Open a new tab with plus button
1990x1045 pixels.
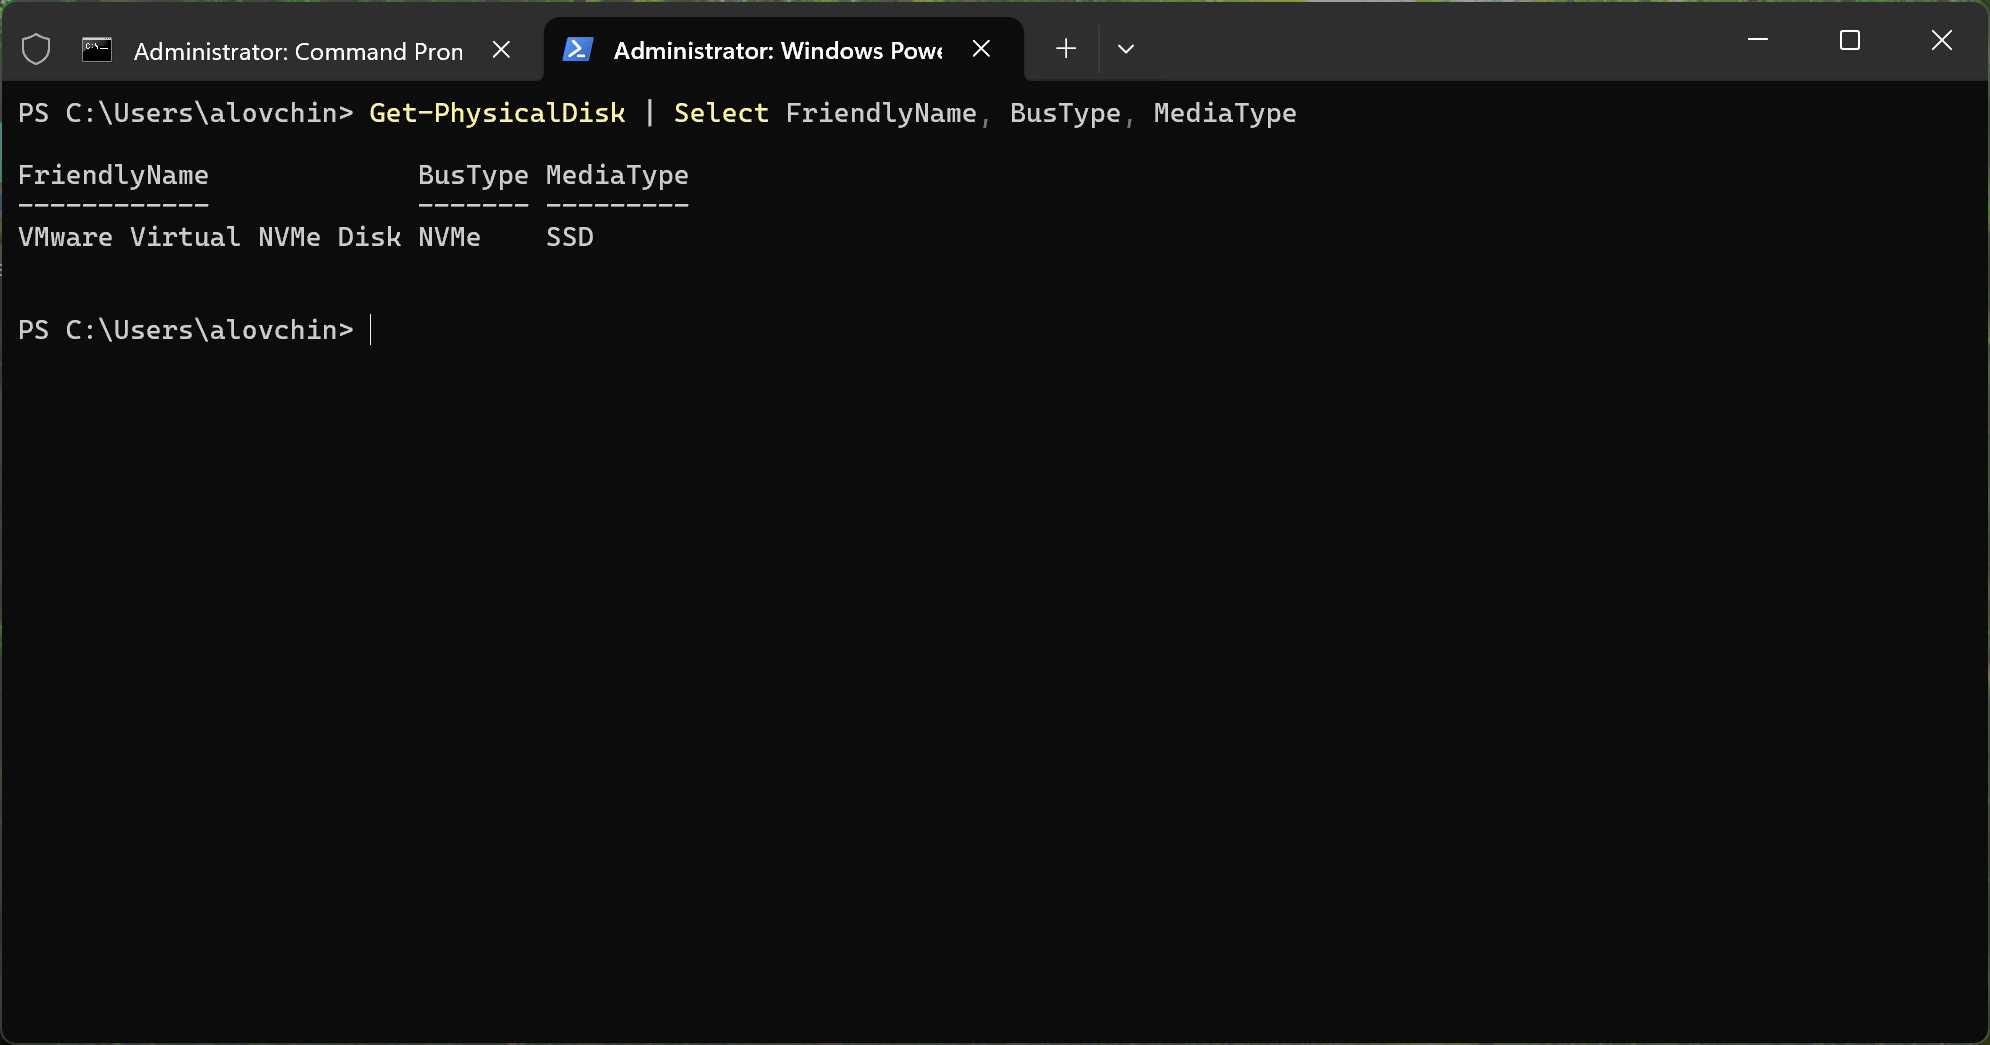coord(1066,49)
